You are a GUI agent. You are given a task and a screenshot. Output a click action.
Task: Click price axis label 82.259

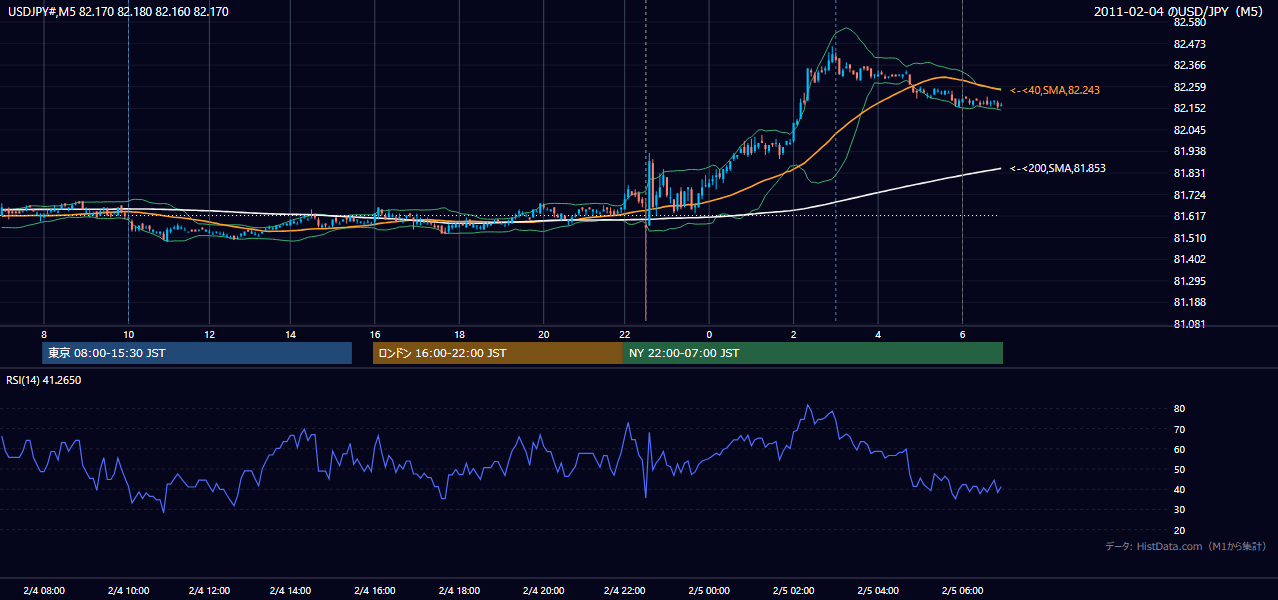1189,87
